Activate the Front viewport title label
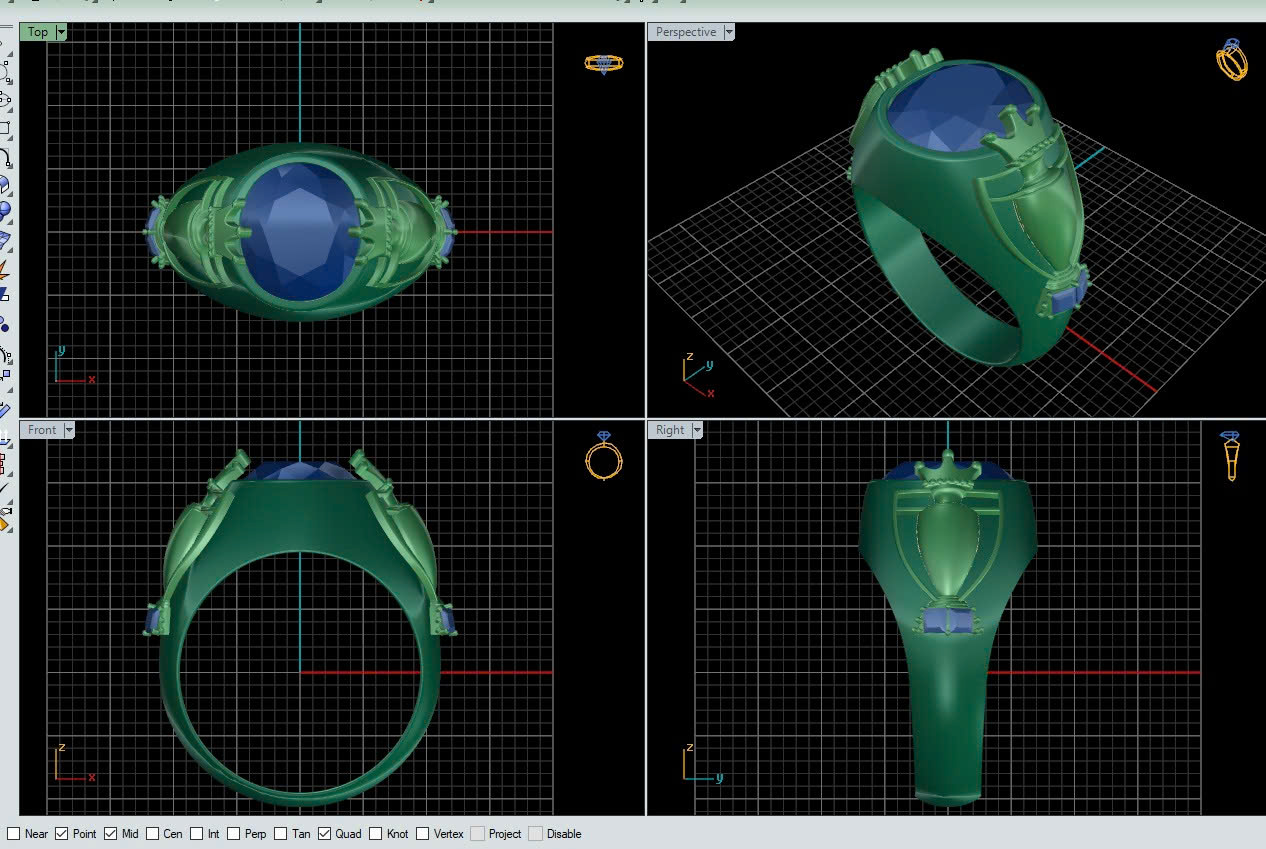Viewport: 1266px width, 849px height. (42, 430)
